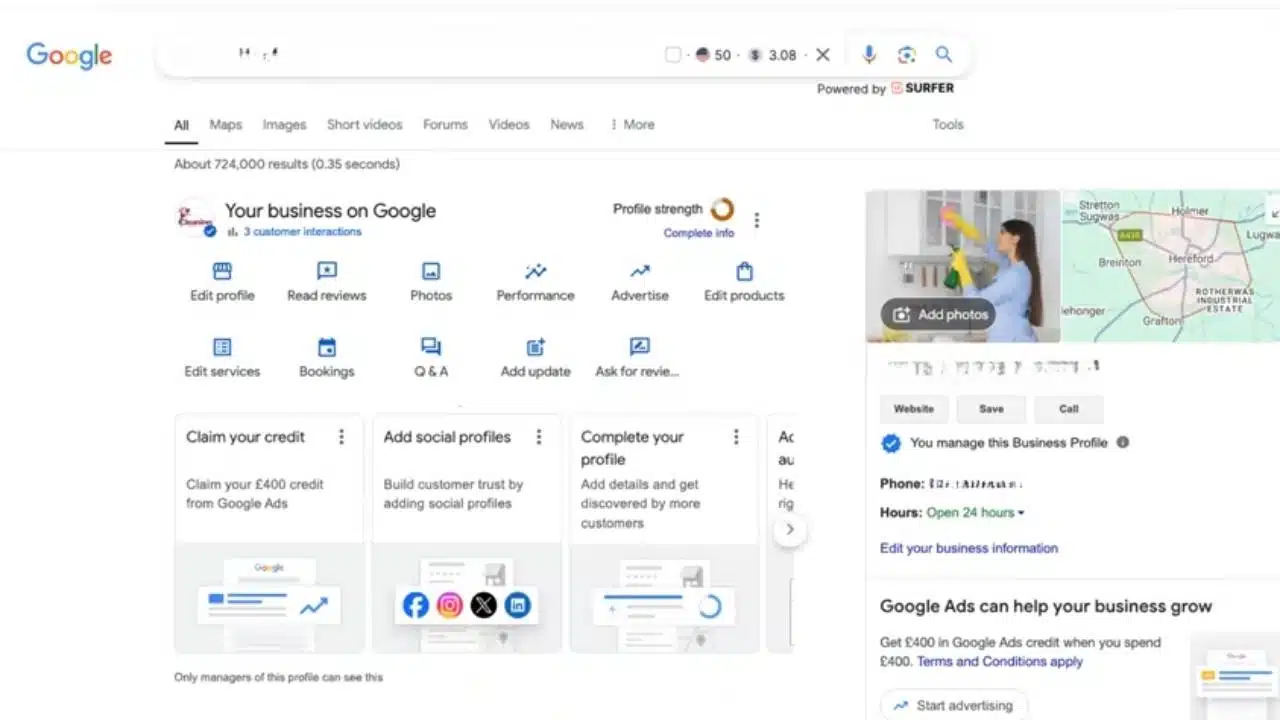Click the Website button

[914, 409]
